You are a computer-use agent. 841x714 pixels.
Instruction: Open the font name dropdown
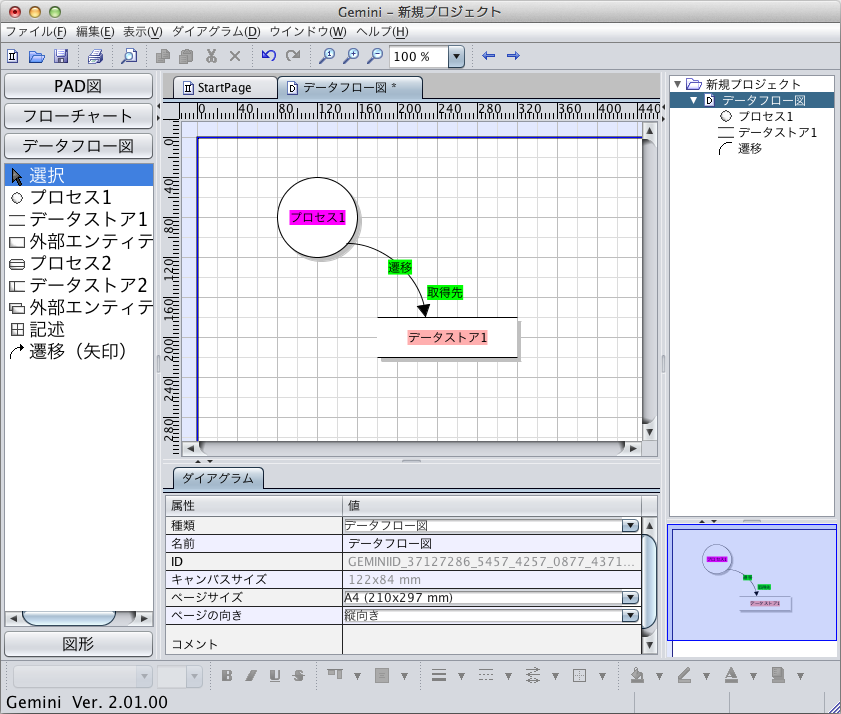pos(144,676)
